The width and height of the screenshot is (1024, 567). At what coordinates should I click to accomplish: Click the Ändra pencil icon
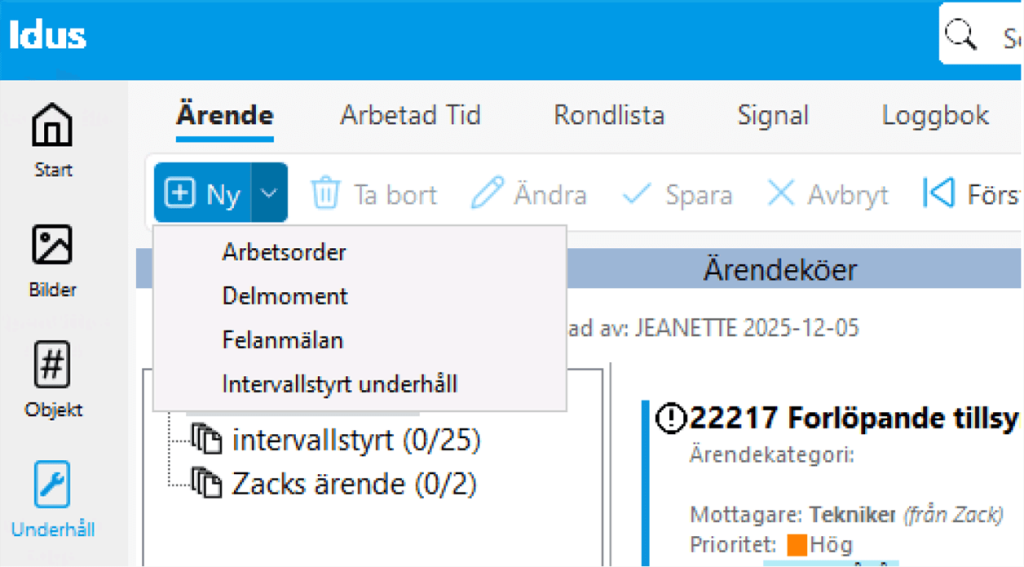coord(487,193)
